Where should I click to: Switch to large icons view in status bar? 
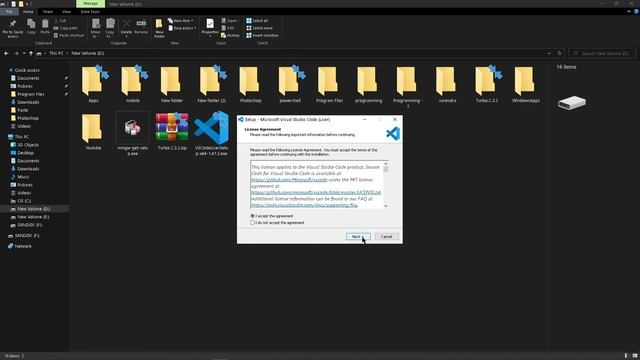pos(635,356)
